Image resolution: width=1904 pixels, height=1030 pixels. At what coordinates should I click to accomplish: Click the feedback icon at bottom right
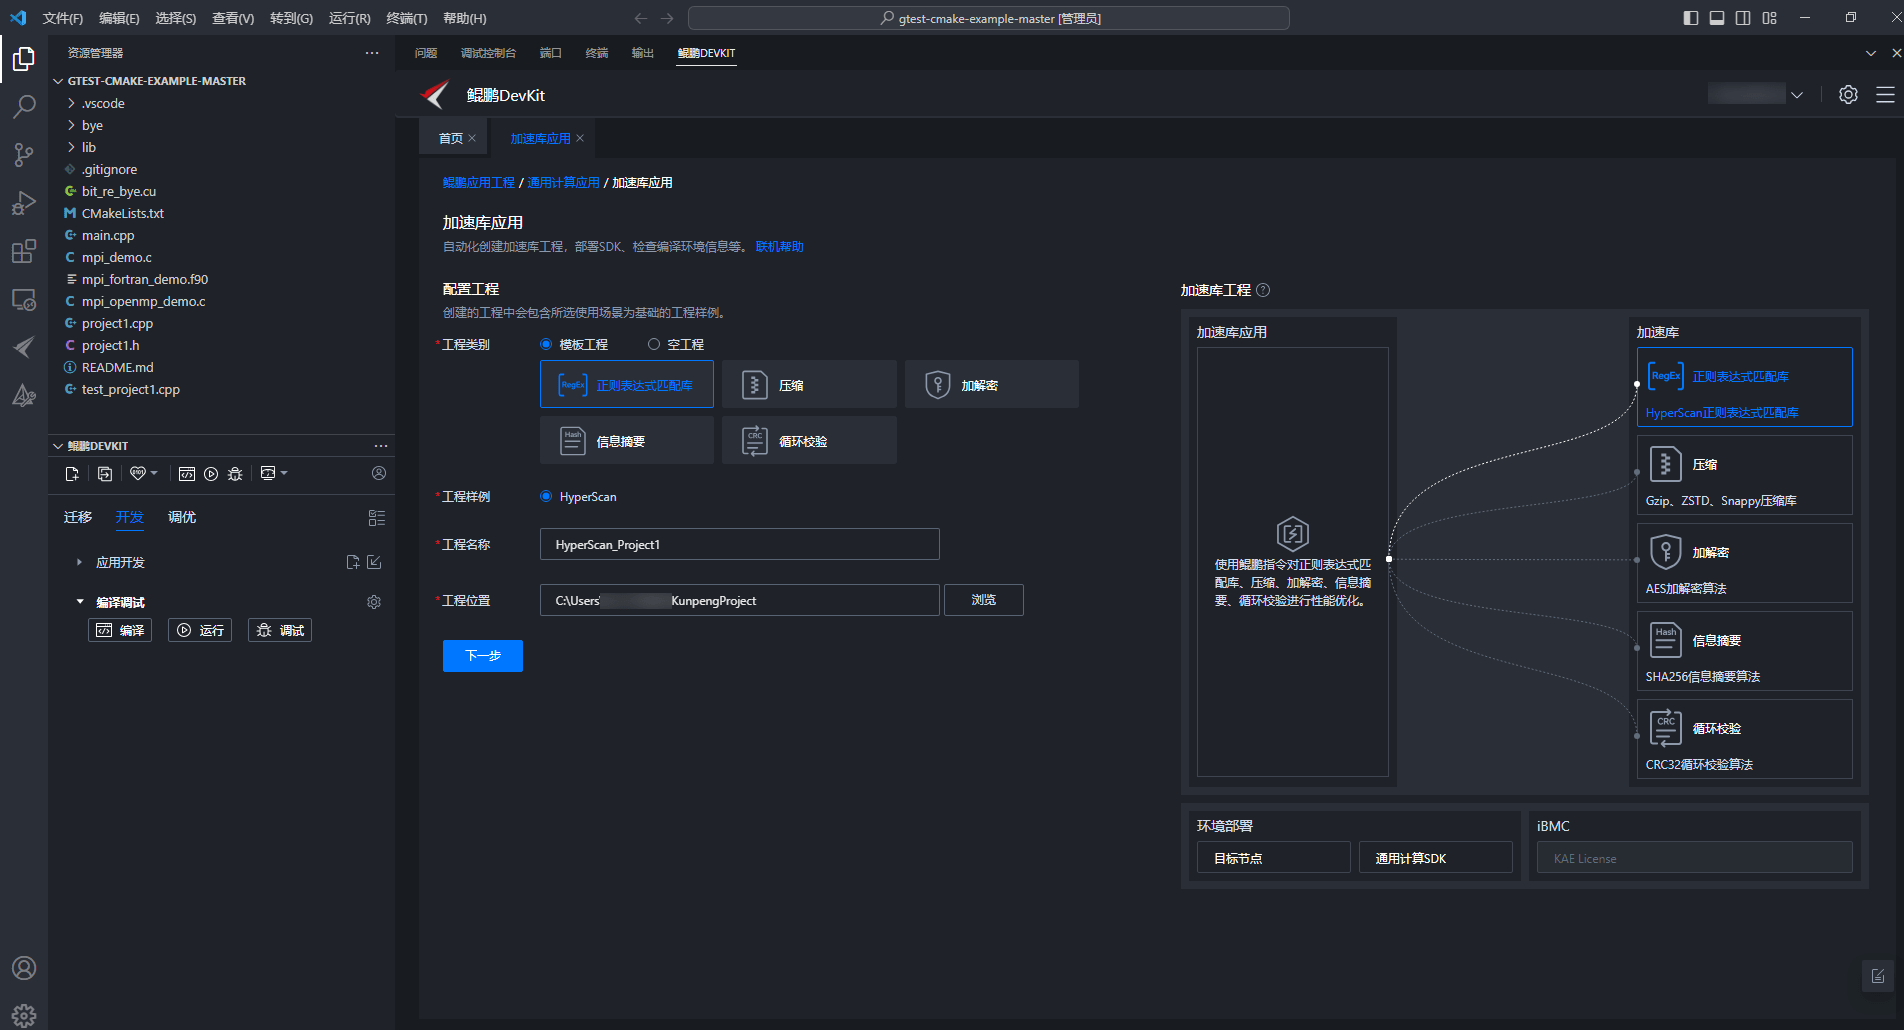point(1878,976)
